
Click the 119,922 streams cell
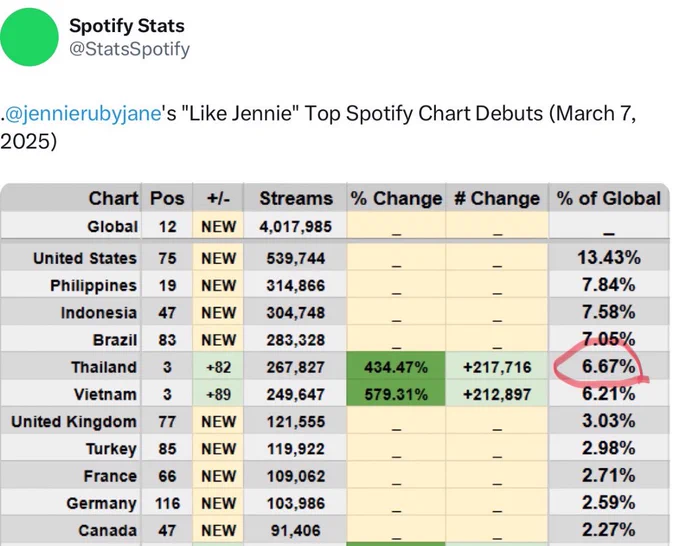(295, 449)
